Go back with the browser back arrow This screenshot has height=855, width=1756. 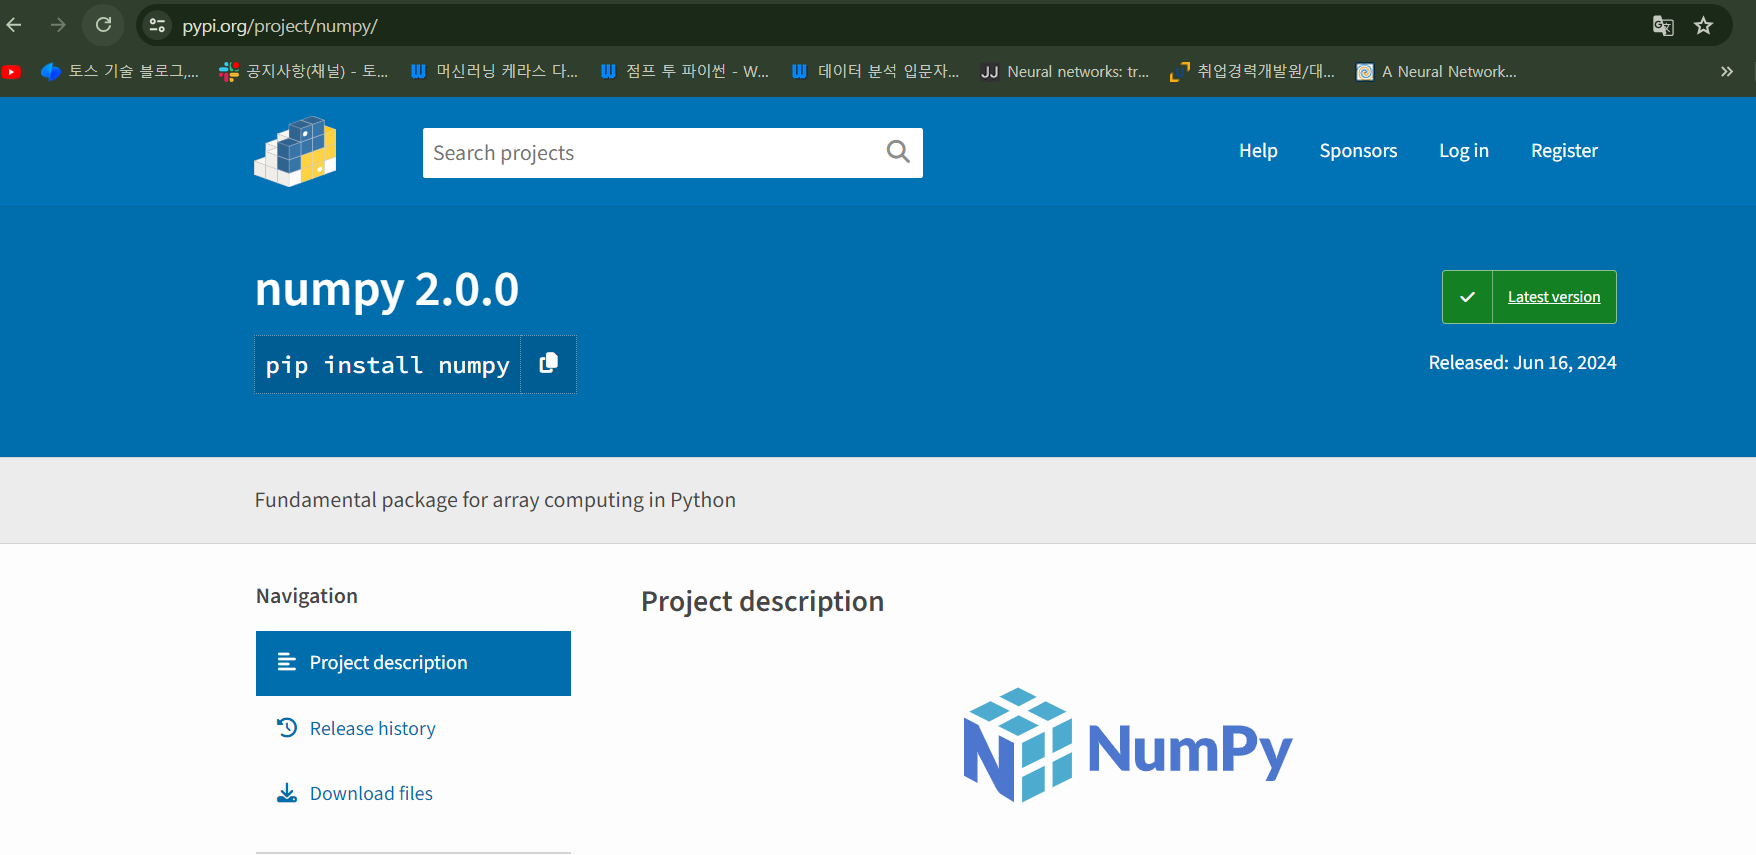14,25
